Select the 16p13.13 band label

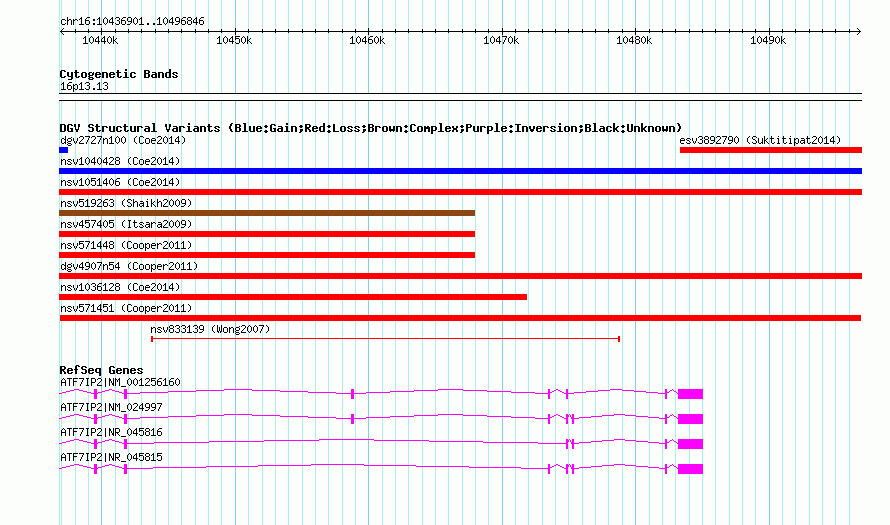click(84, 86)
